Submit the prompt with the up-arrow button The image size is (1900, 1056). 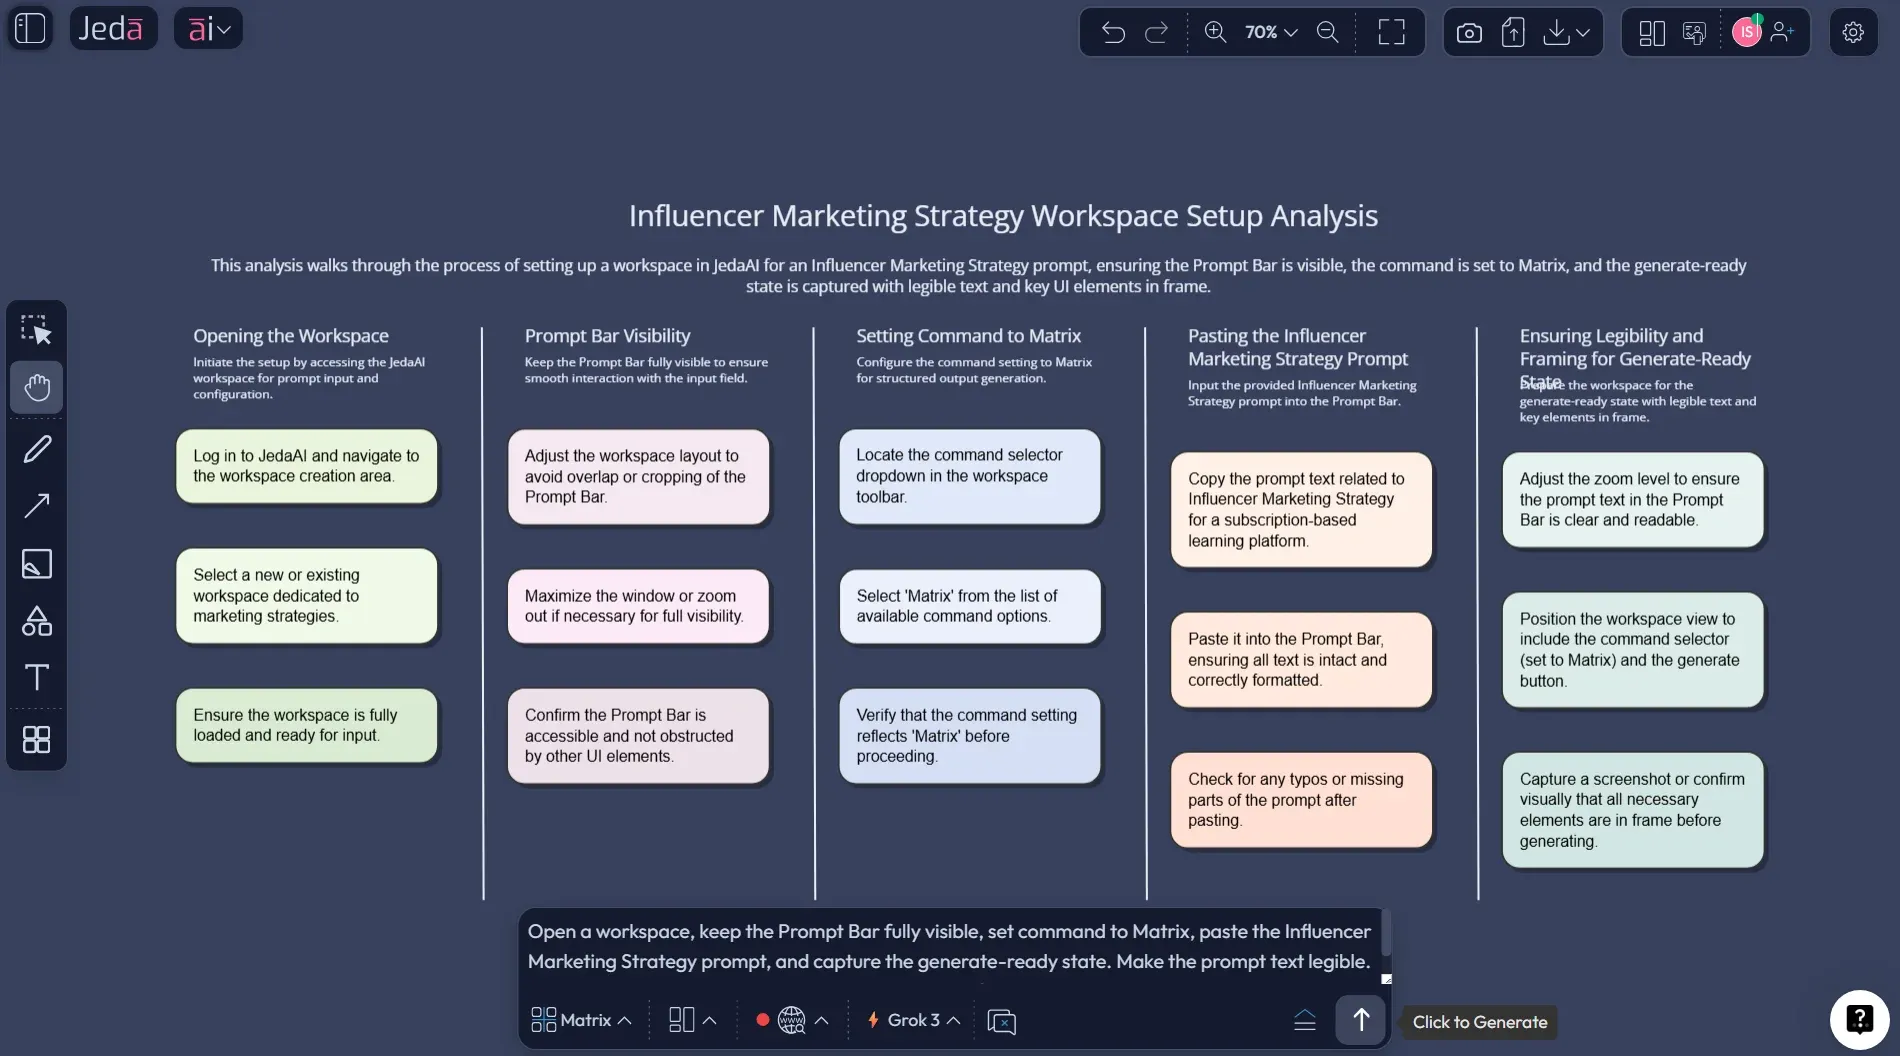1360,1020
